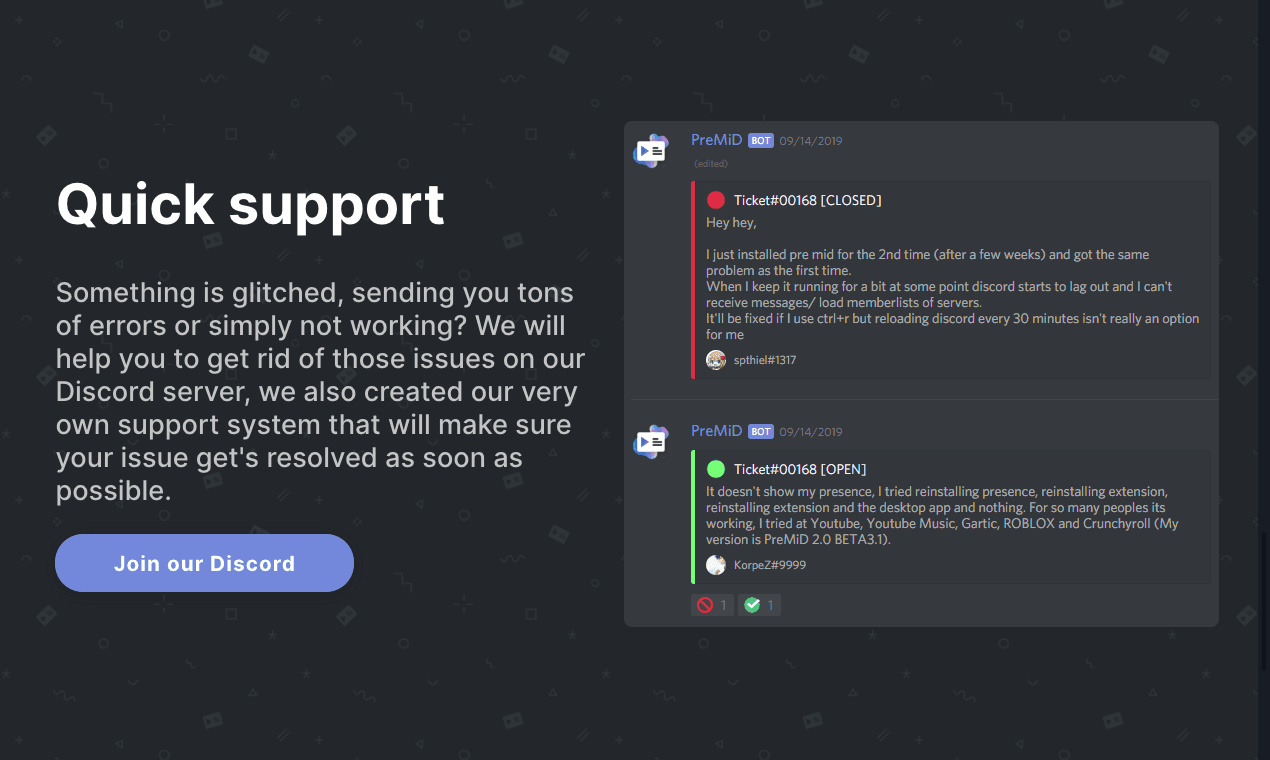1270x760 pixels.
Task: Click PreMiD avatar on the closed ticket message
Action: coord(651,151)
